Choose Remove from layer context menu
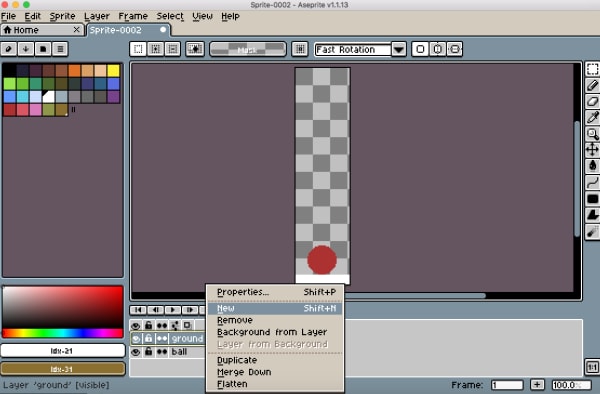 point(275,320)
